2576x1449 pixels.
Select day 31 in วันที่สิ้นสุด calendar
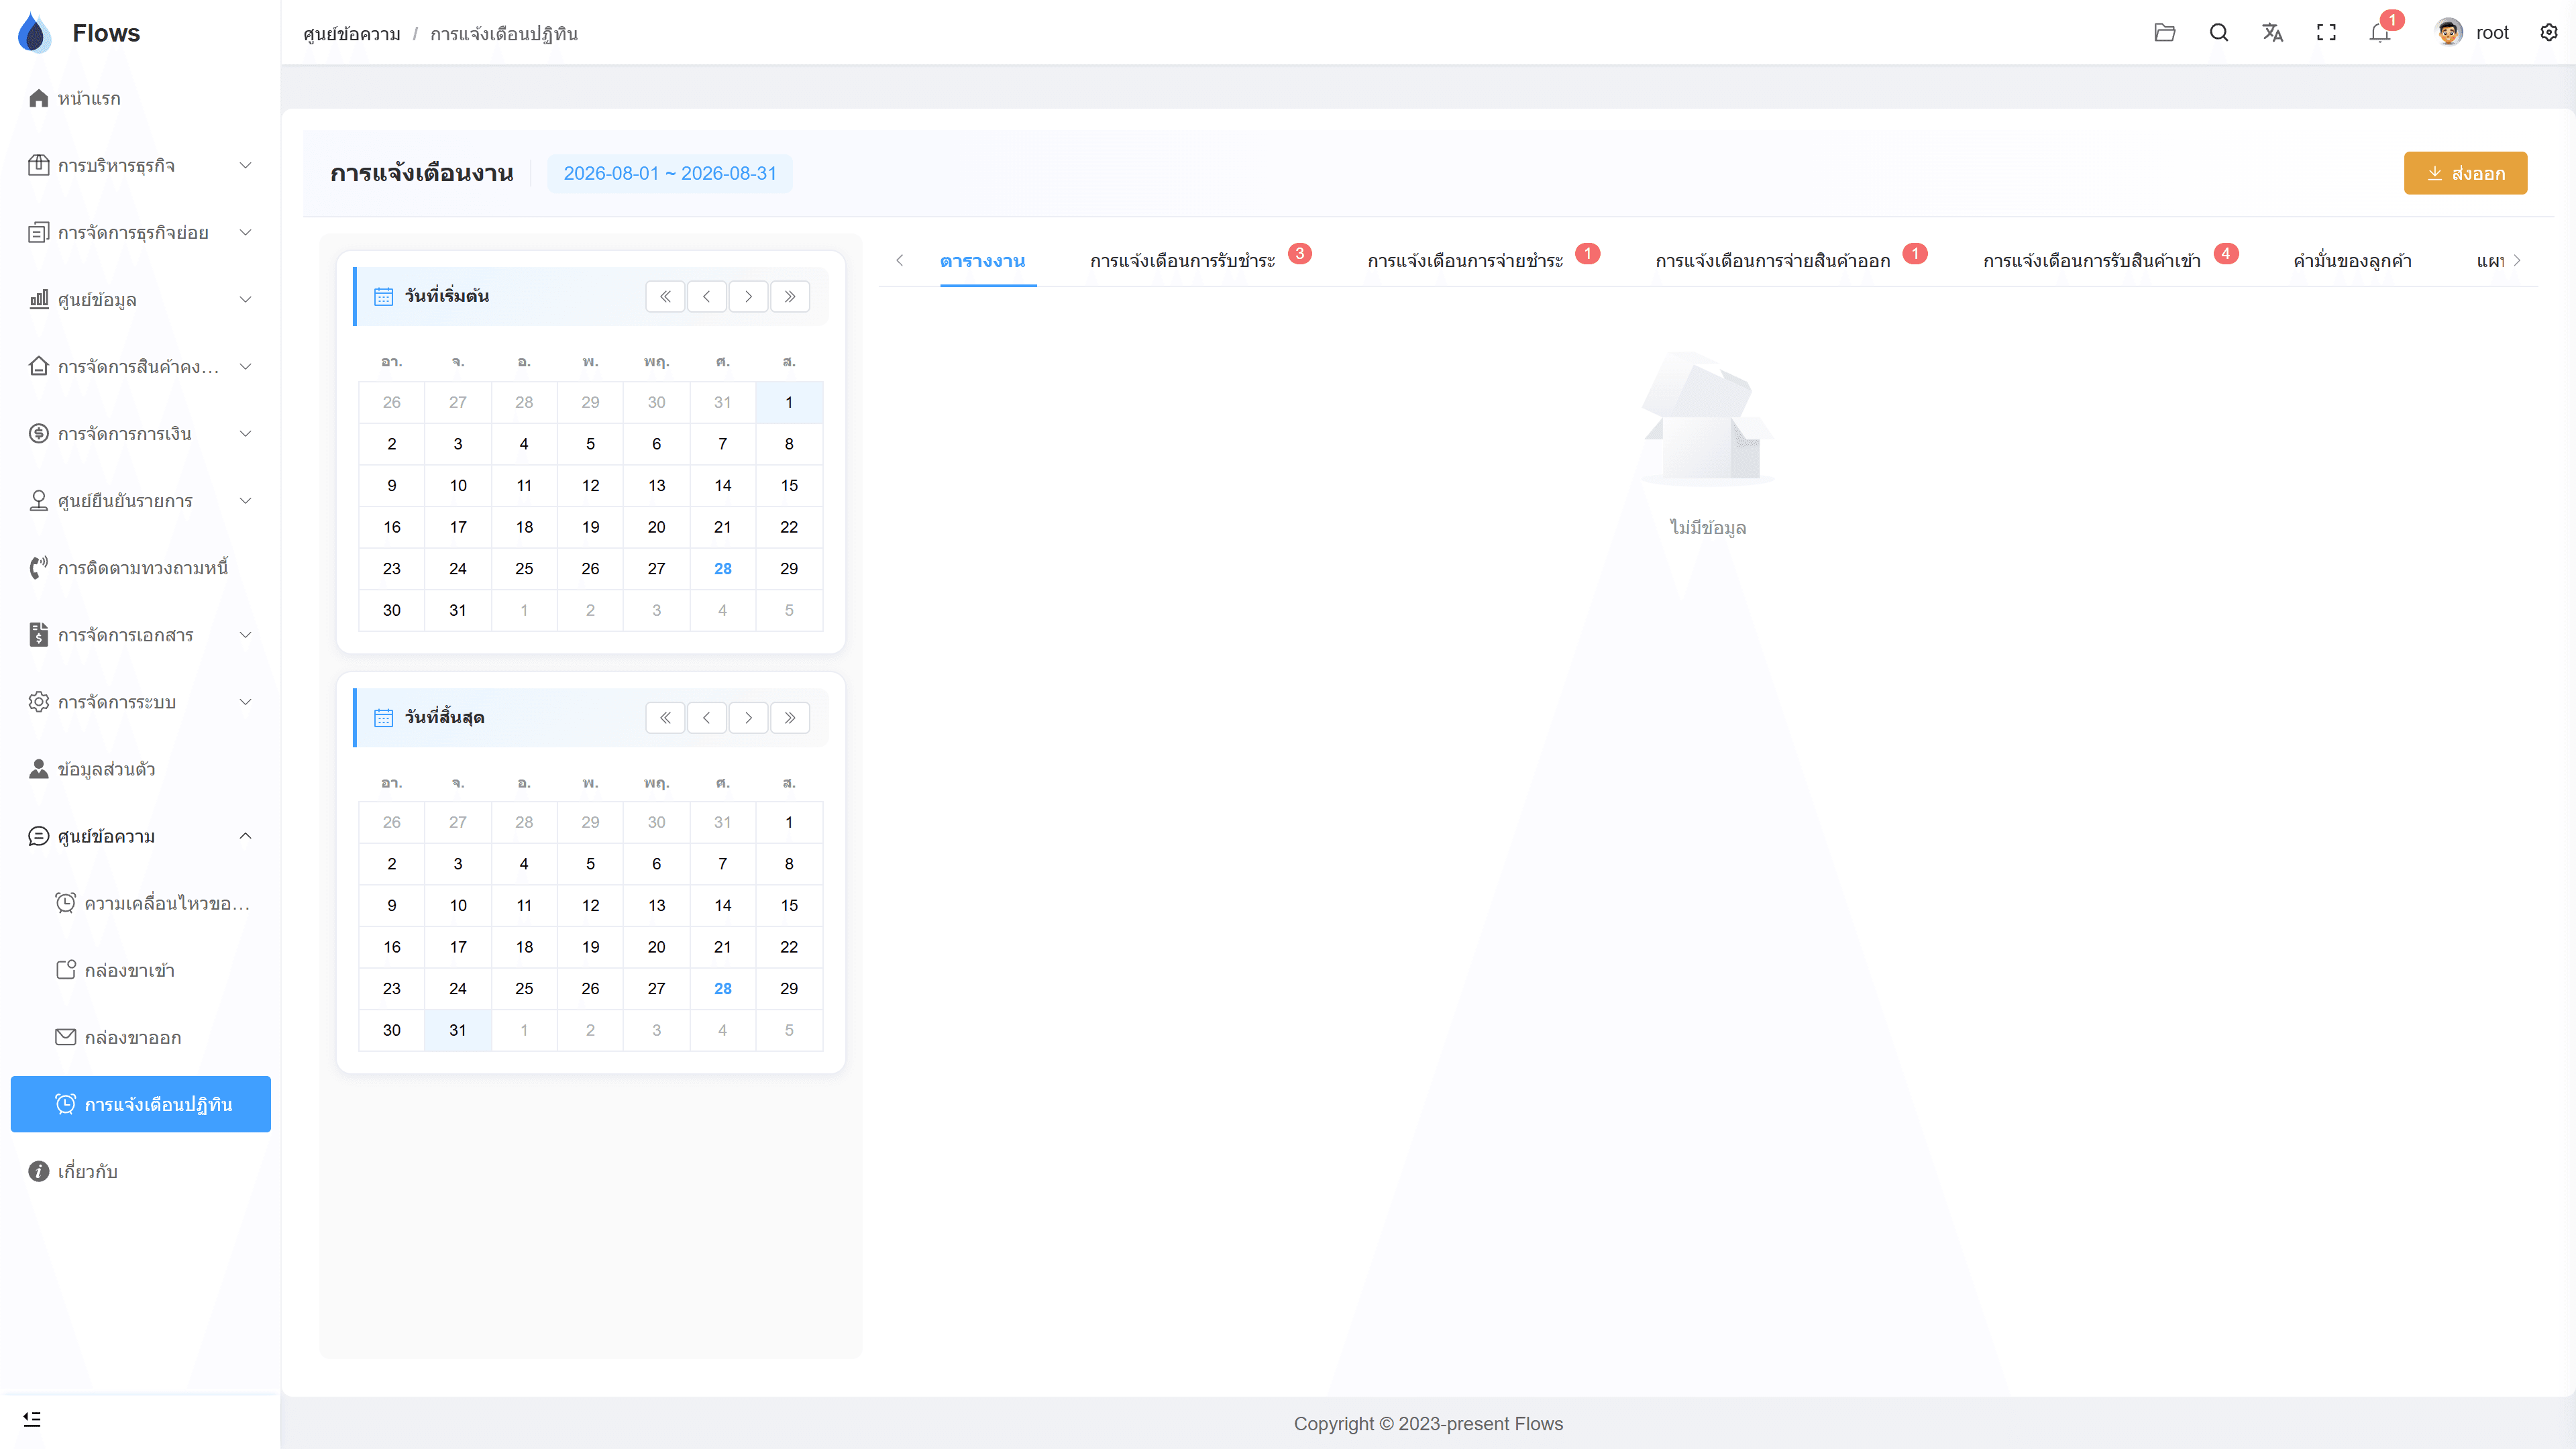[458, 1030]
